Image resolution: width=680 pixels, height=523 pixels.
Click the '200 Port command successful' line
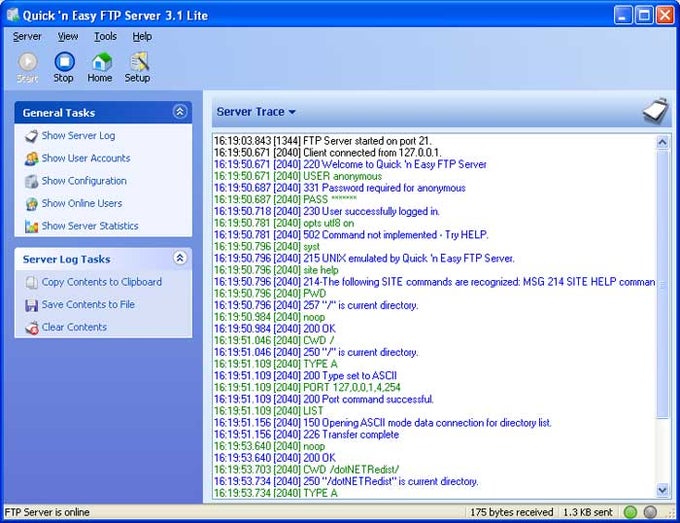(324, 399)
